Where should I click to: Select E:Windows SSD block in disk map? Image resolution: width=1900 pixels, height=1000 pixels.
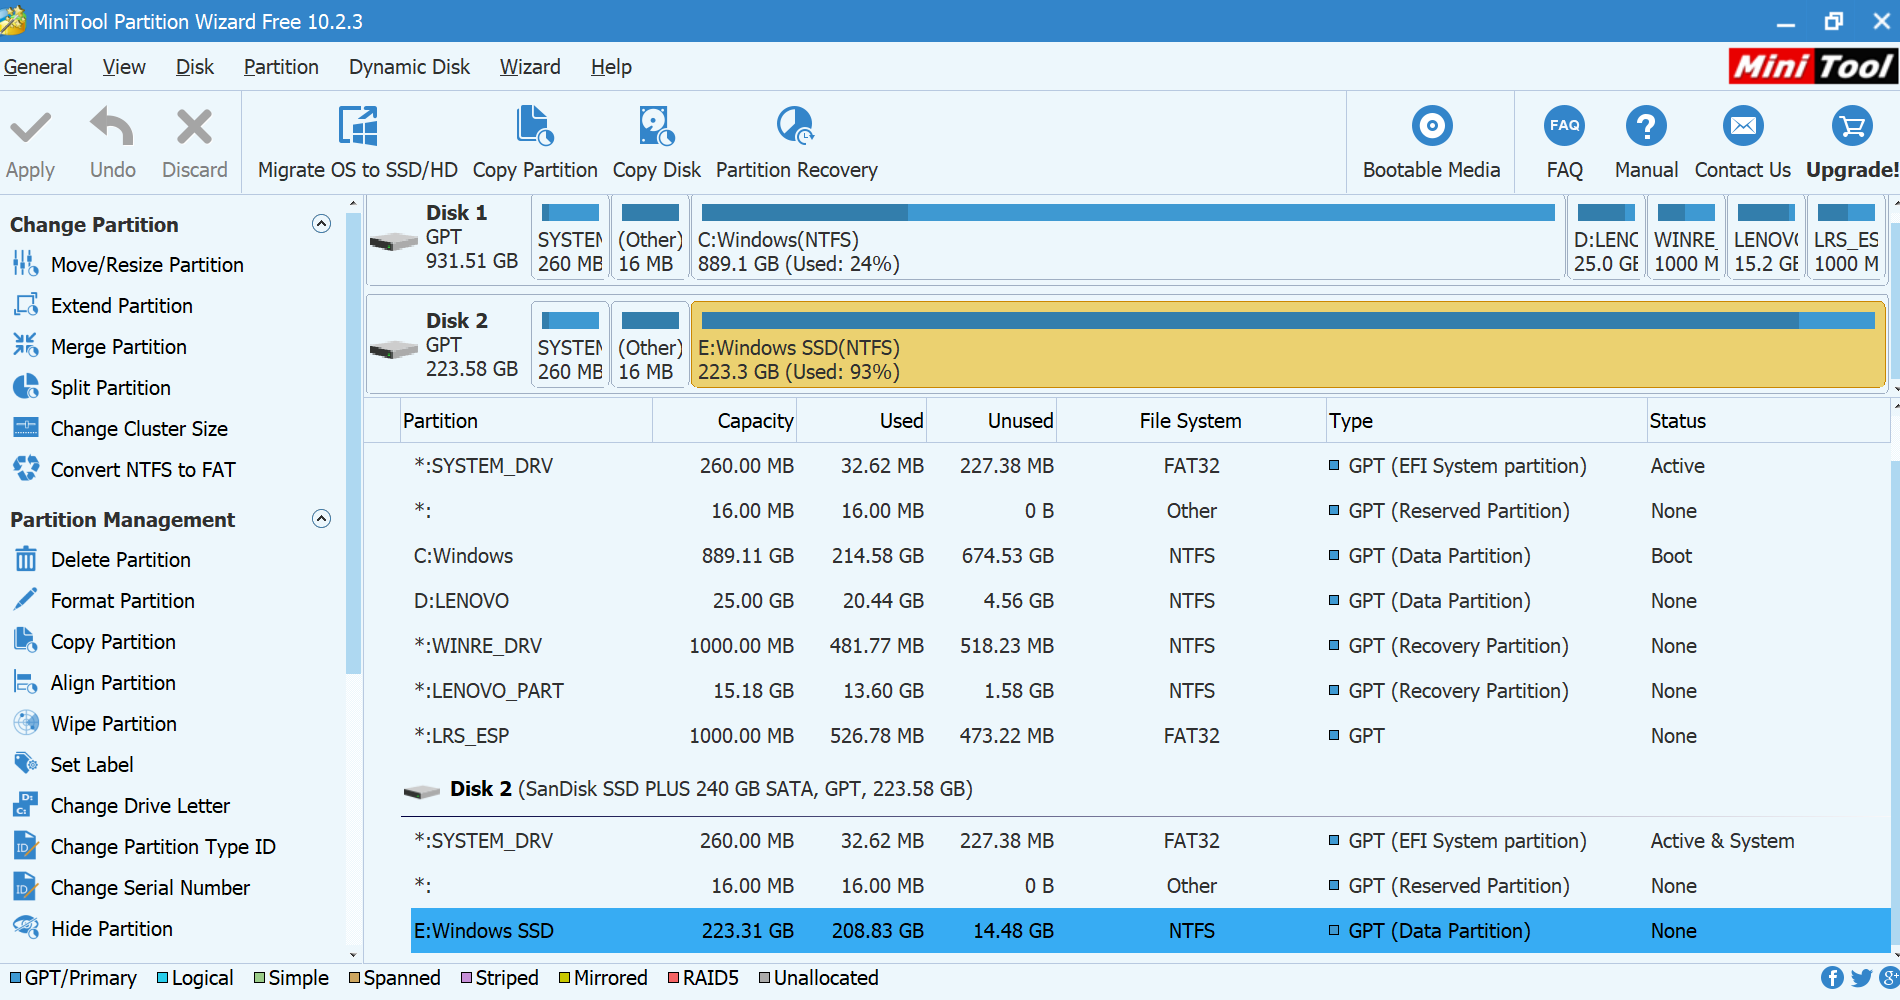[1288, 345]
